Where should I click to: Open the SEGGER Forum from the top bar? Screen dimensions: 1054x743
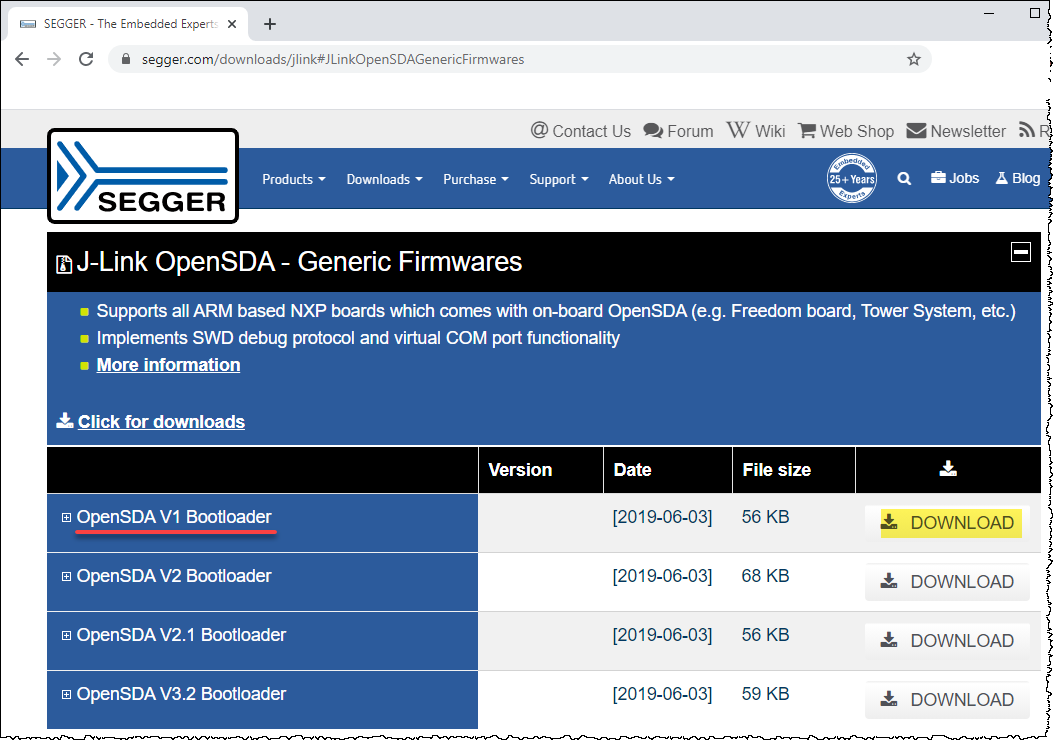678,130
